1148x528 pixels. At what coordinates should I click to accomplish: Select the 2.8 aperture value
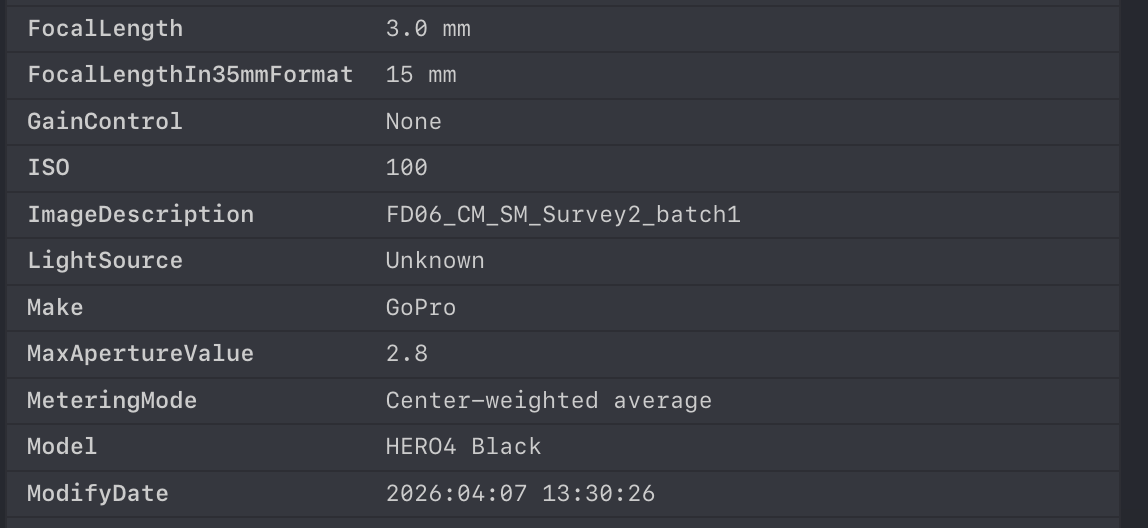(407, 354)
